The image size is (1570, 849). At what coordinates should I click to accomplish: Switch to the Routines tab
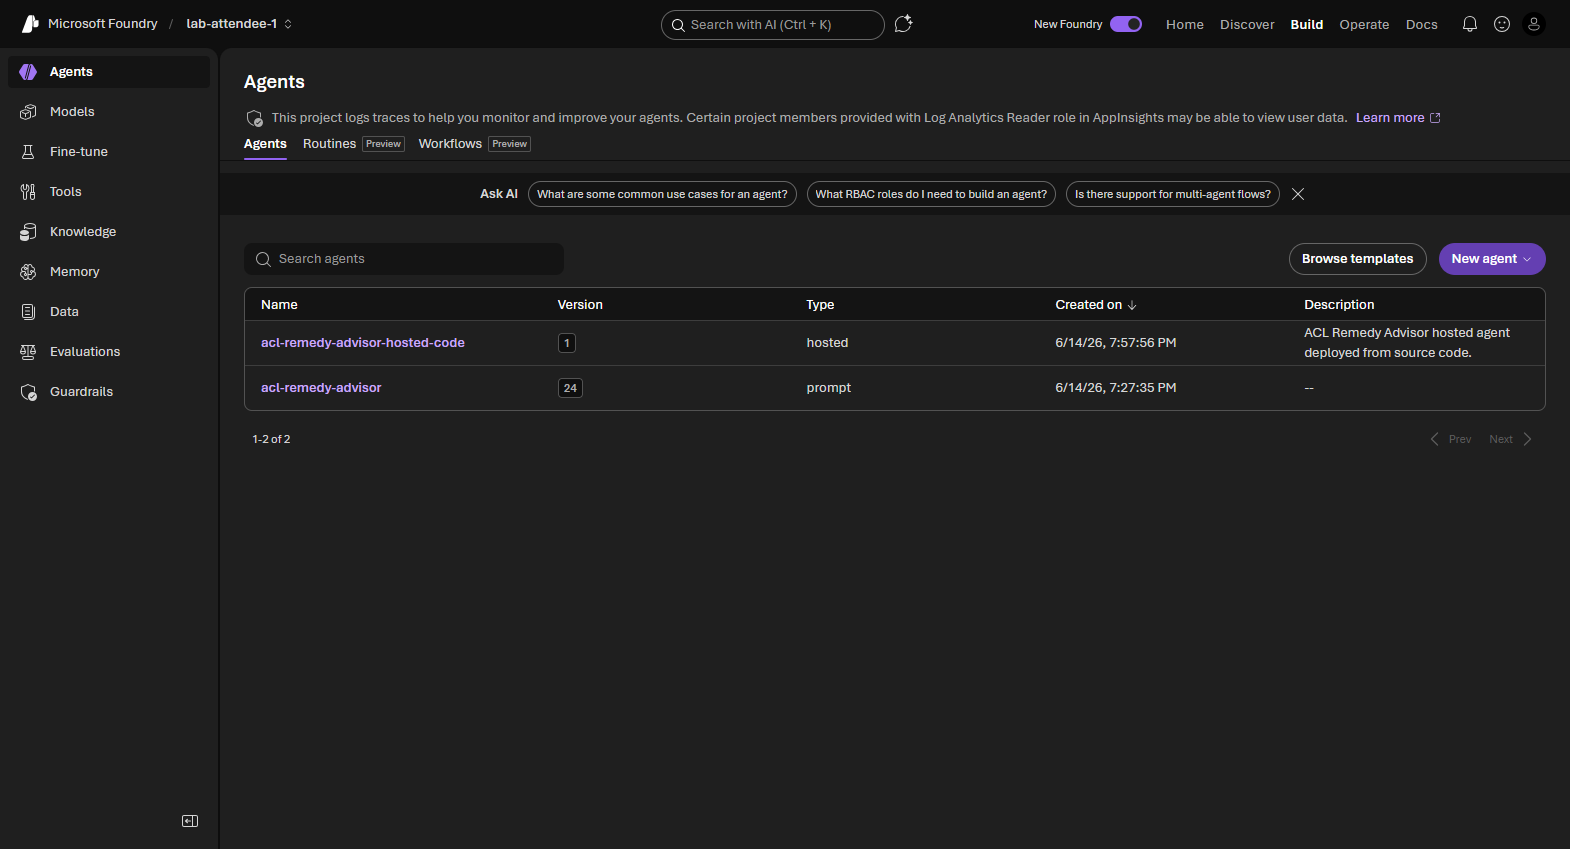(353, 144)
